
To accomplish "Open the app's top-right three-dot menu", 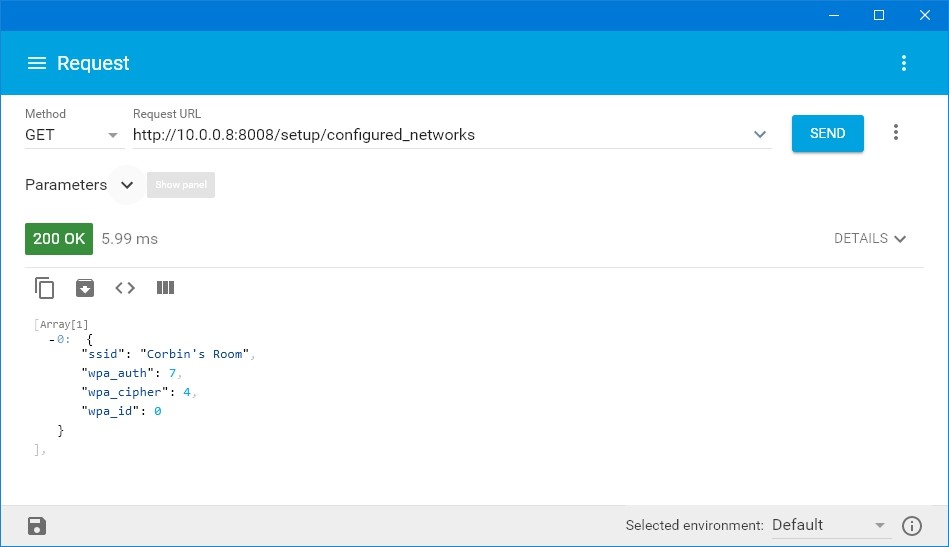I will (x=904, y=63).
